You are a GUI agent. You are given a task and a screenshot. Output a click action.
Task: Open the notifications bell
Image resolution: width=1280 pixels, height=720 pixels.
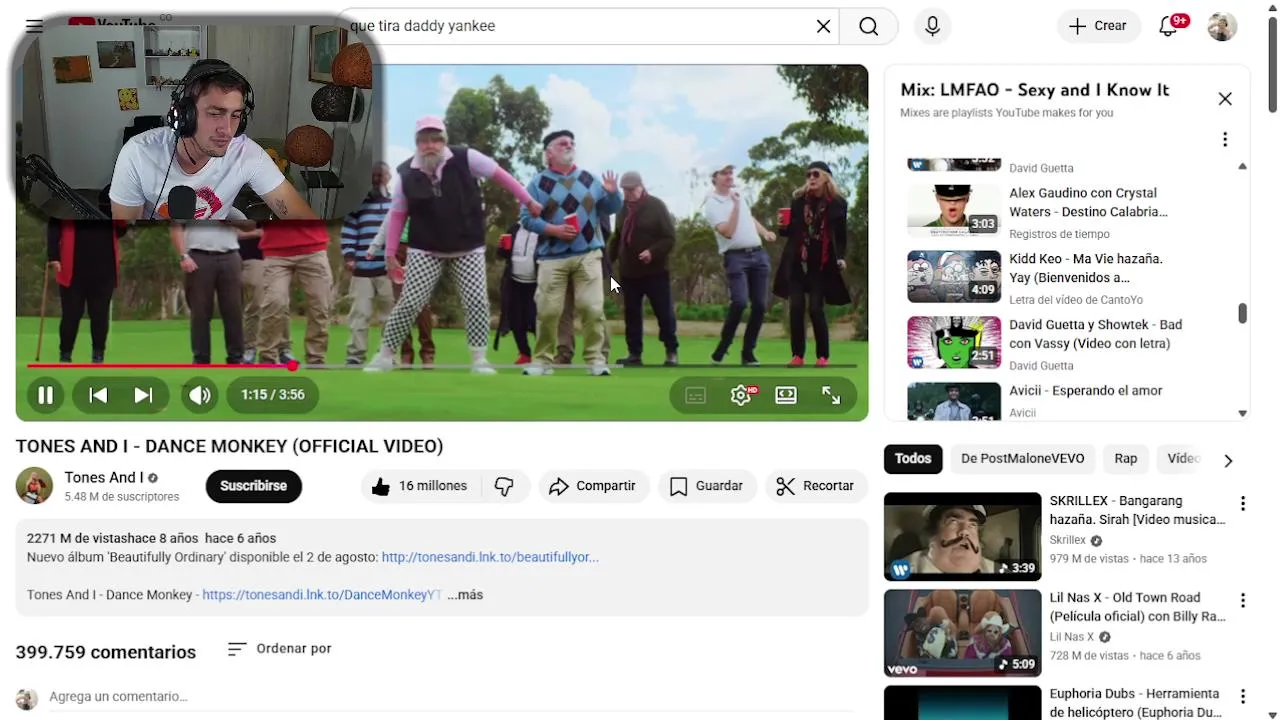point(1168,26)
